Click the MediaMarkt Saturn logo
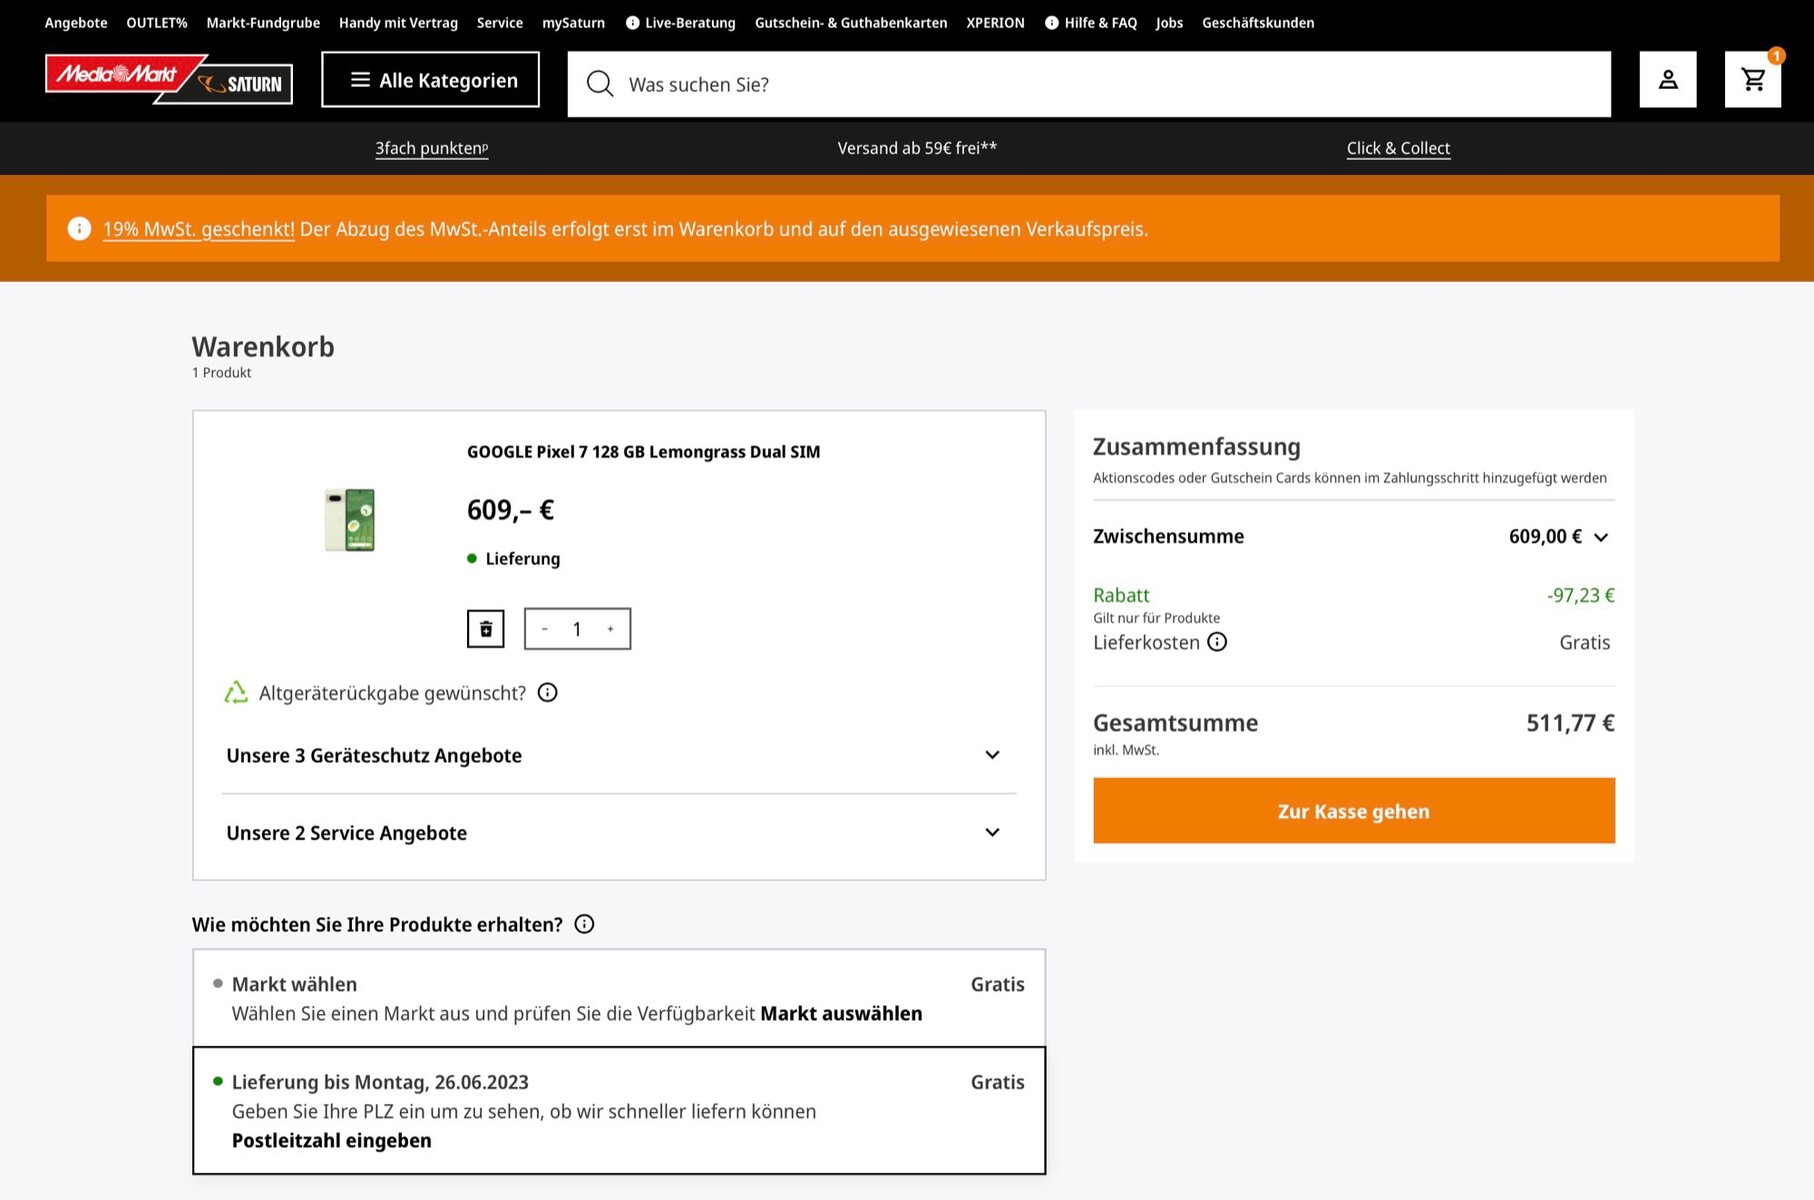1814x1200 pixels. coord(169,79)
